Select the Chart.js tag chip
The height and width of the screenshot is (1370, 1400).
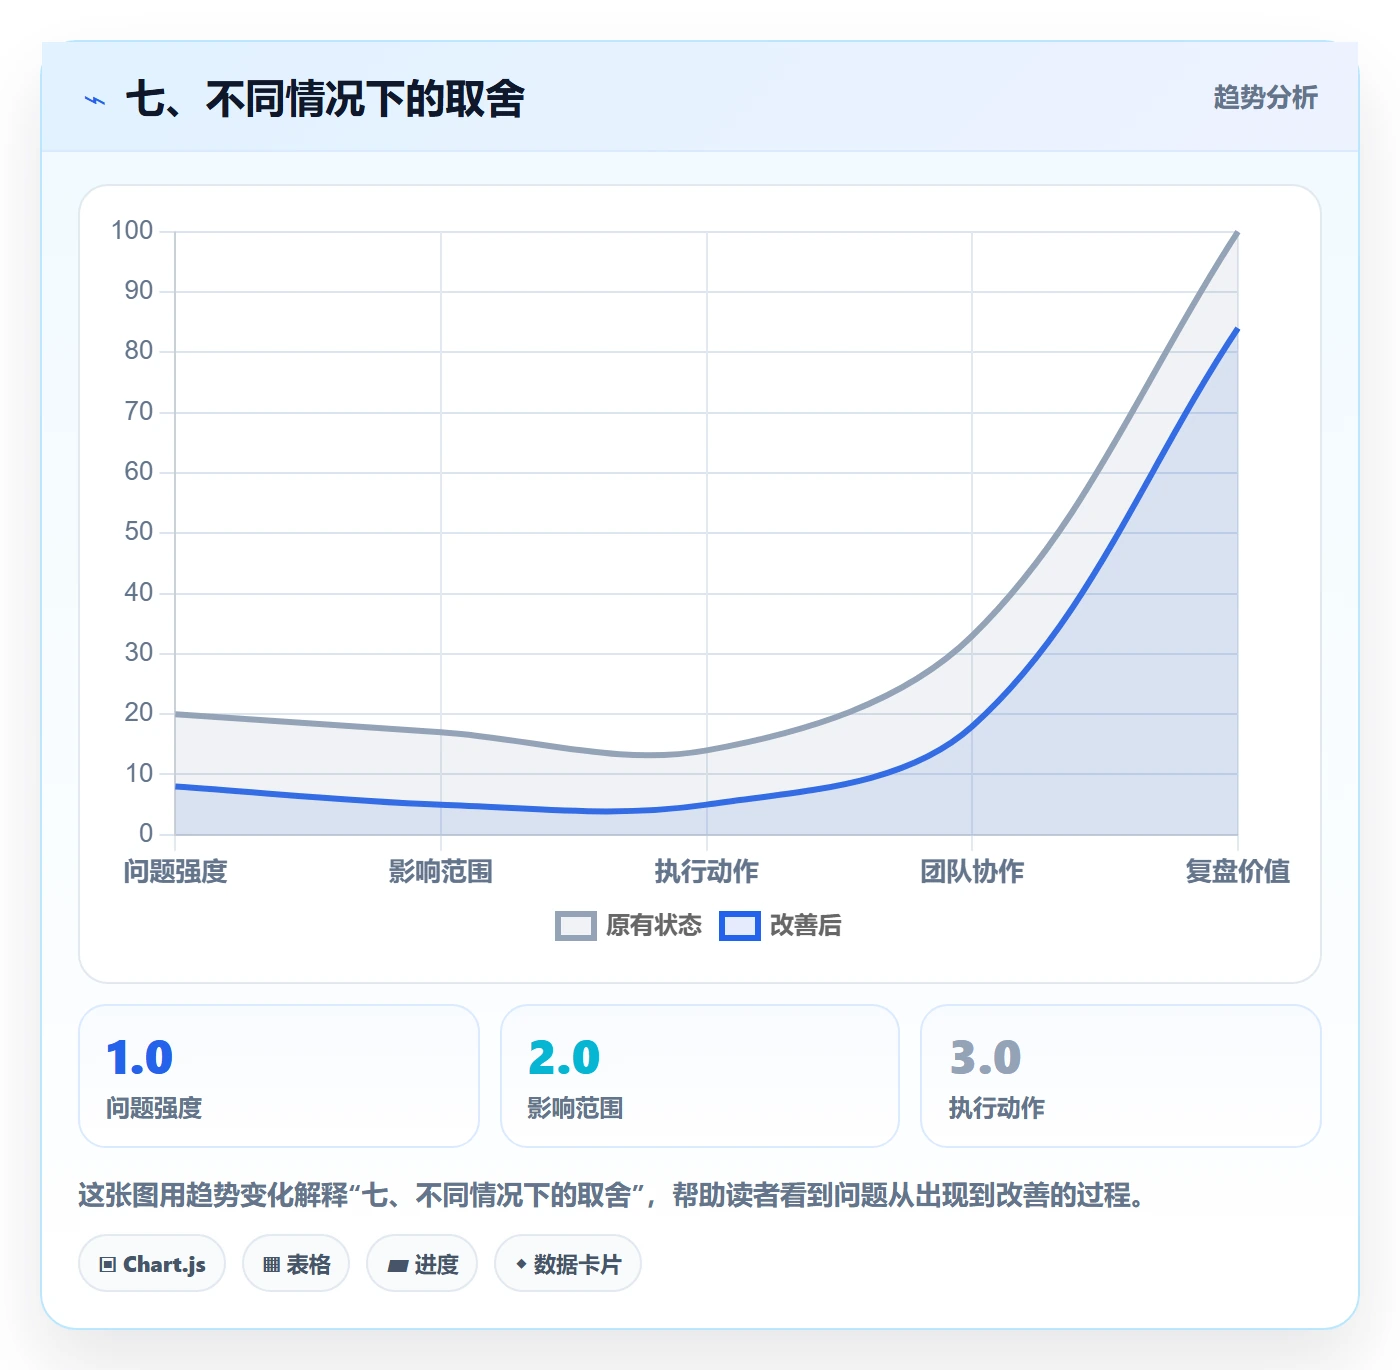(x=152, y=1264)
